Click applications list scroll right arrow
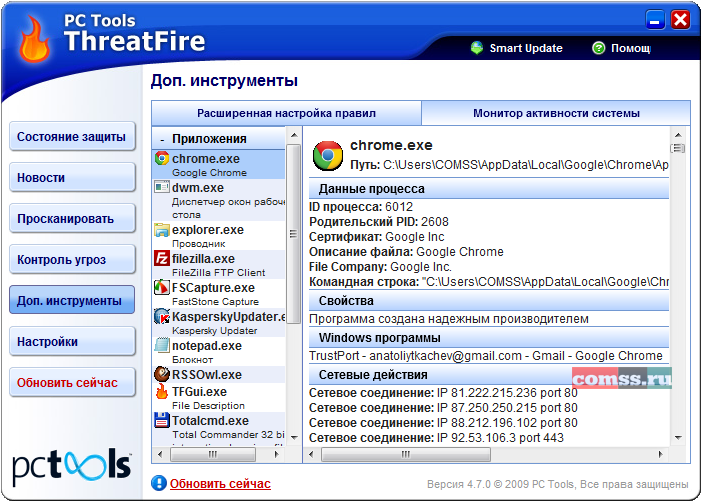Viewport: 702px width, 502px height. click(277, 455)
